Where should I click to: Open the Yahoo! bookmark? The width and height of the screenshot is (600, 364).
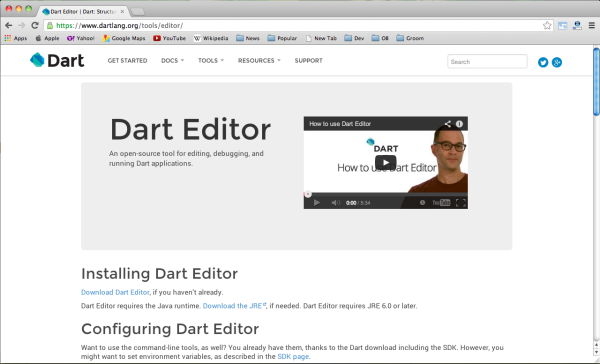click(80, 38)
